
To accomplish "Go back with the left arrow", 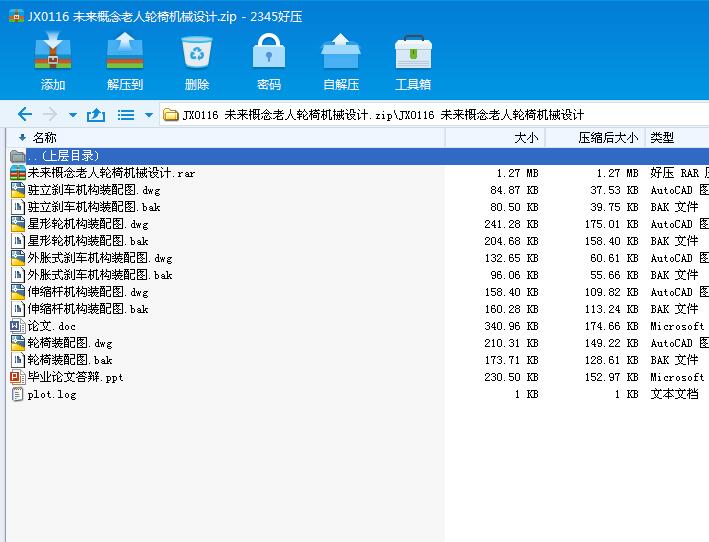I will pos(25,114).
